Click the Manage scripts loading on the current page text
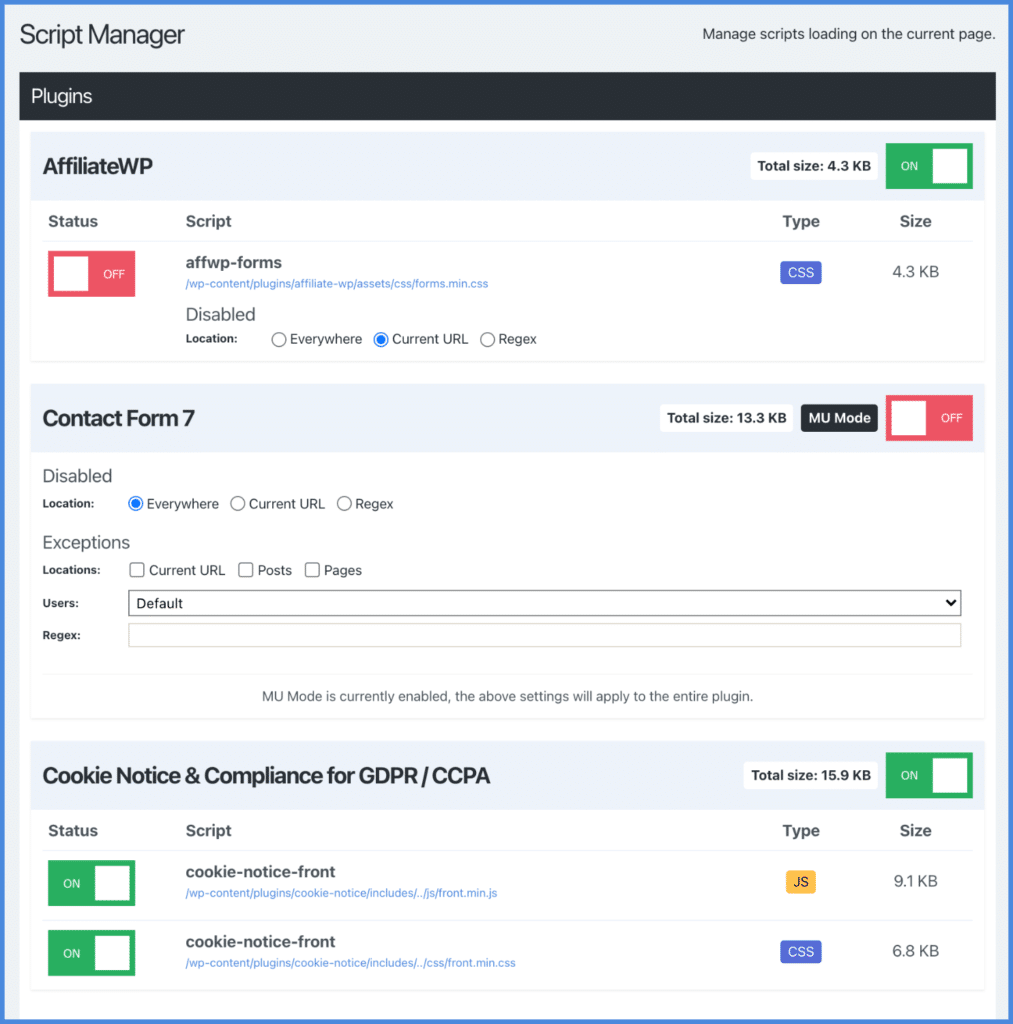 click(x=848, y=34)
